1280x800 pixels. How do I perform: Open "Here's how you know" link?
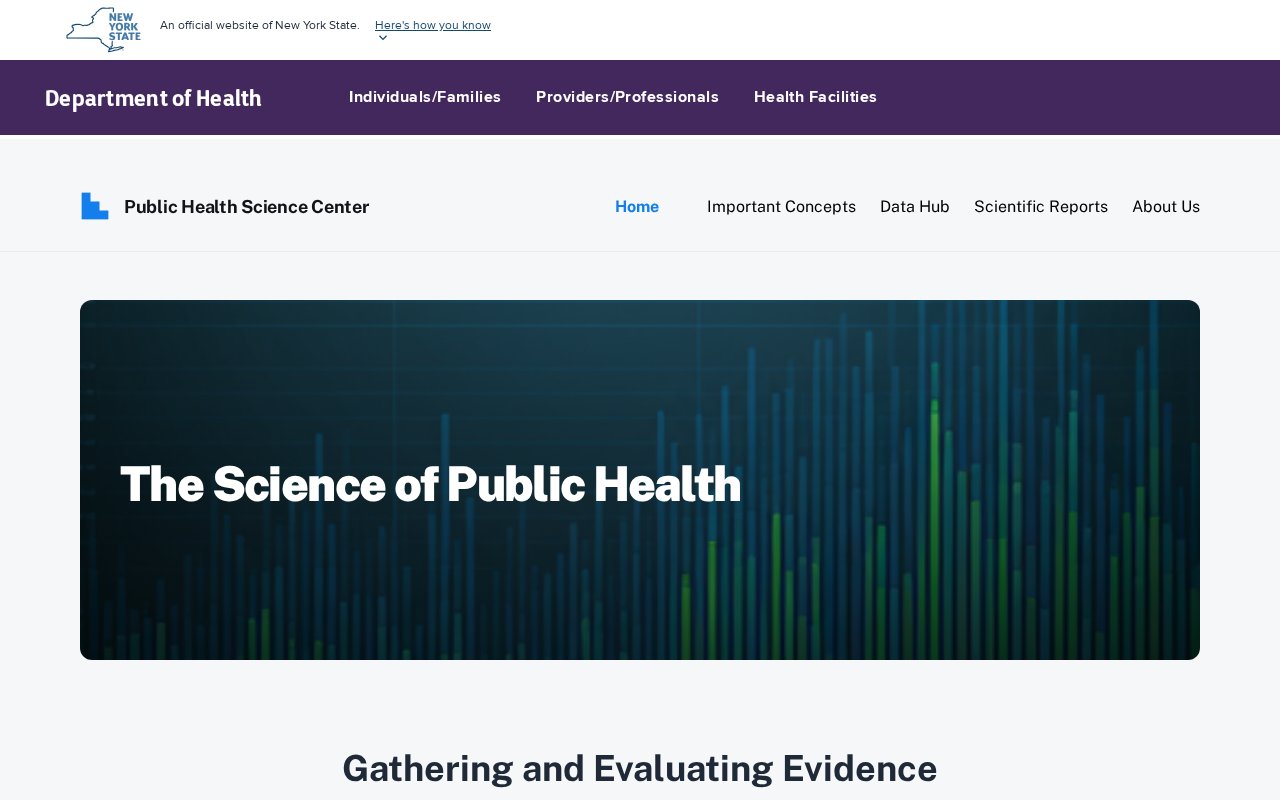[x=433, y=25]
